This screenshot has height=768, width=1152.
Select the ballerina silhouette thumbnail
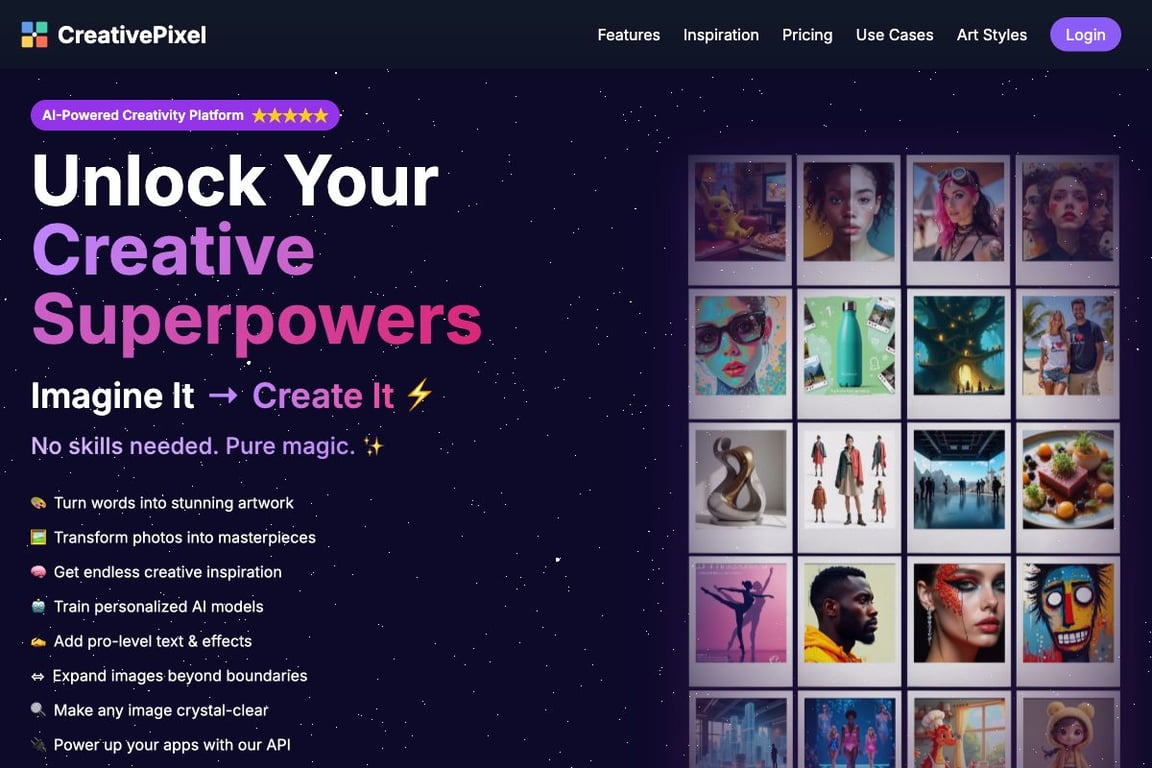740,613
